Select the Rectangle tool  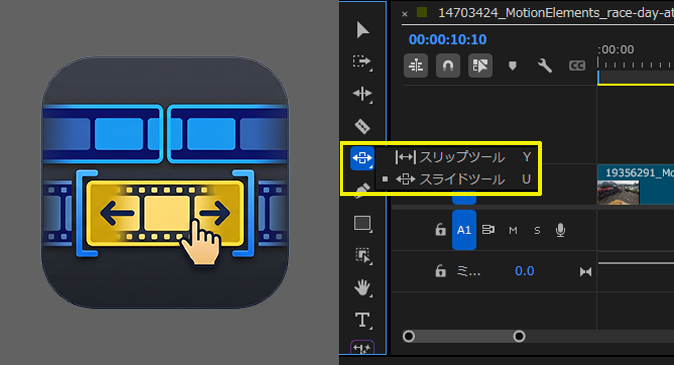pyautogui.click(x=362, y=224)
